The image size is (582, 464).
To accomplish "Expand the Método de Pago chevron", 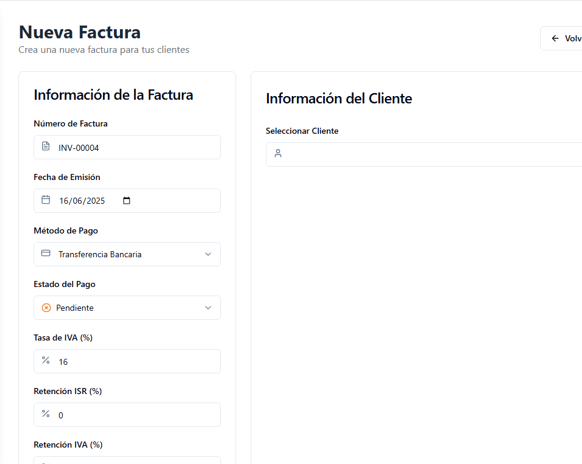I will pyautogui.click(x=208, y=254).
